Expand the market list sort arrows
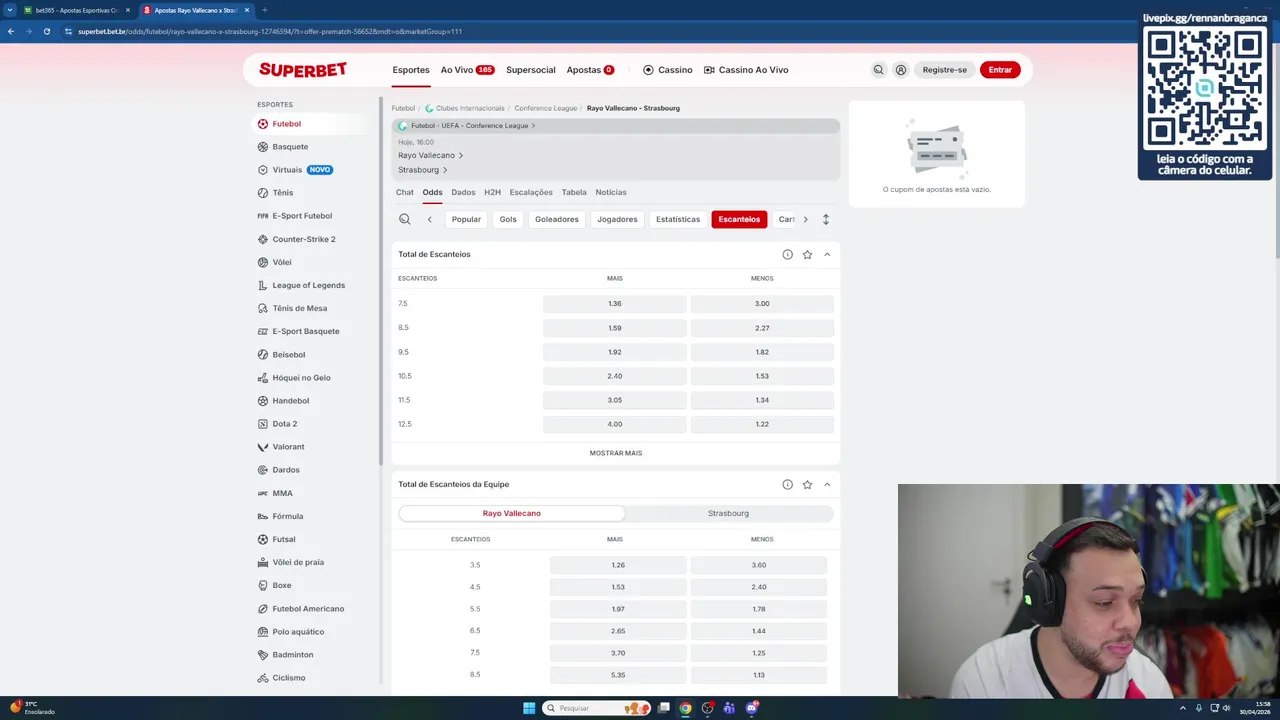The width and height of the screenshot is (1280, 720). pos(825,219)
